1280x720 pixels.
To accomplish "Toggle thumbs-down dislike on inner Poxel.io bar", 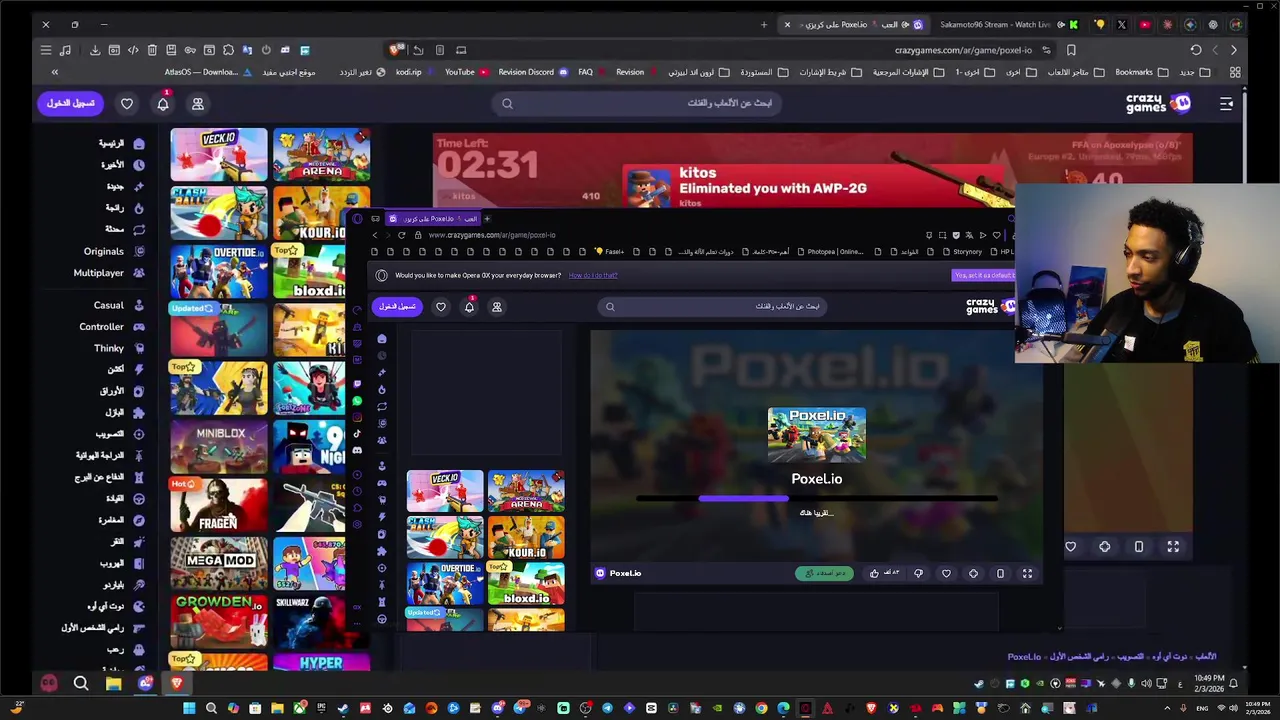I will pyautogui.click(x=918, y=573).
